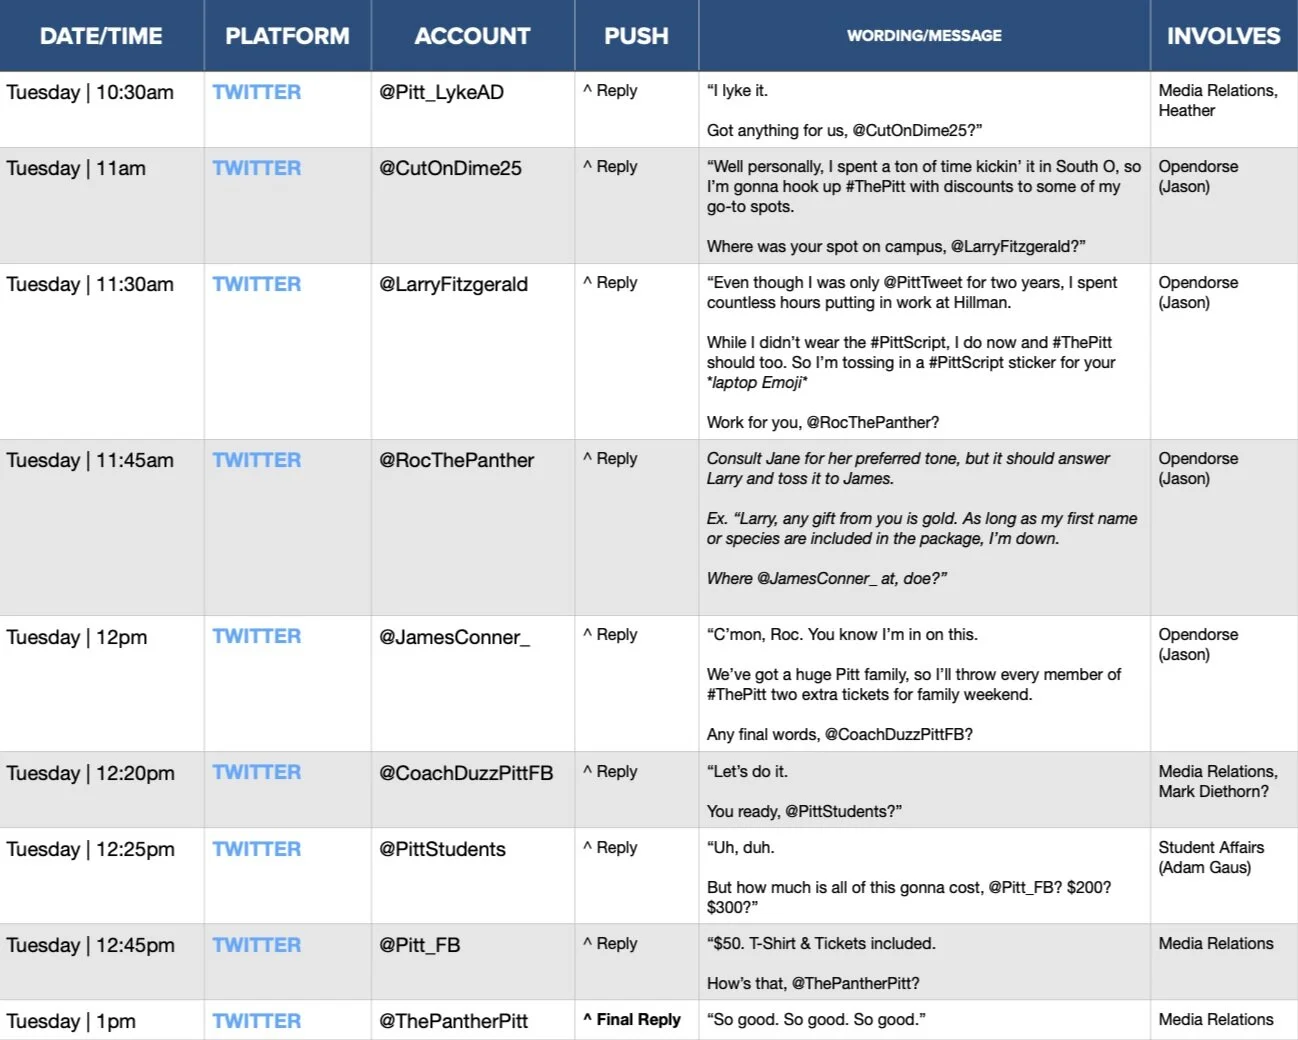Viewport: 1298px width, 1040px height.
Task: Select the "Well personally, I spent" message cell
Action: 924,205
